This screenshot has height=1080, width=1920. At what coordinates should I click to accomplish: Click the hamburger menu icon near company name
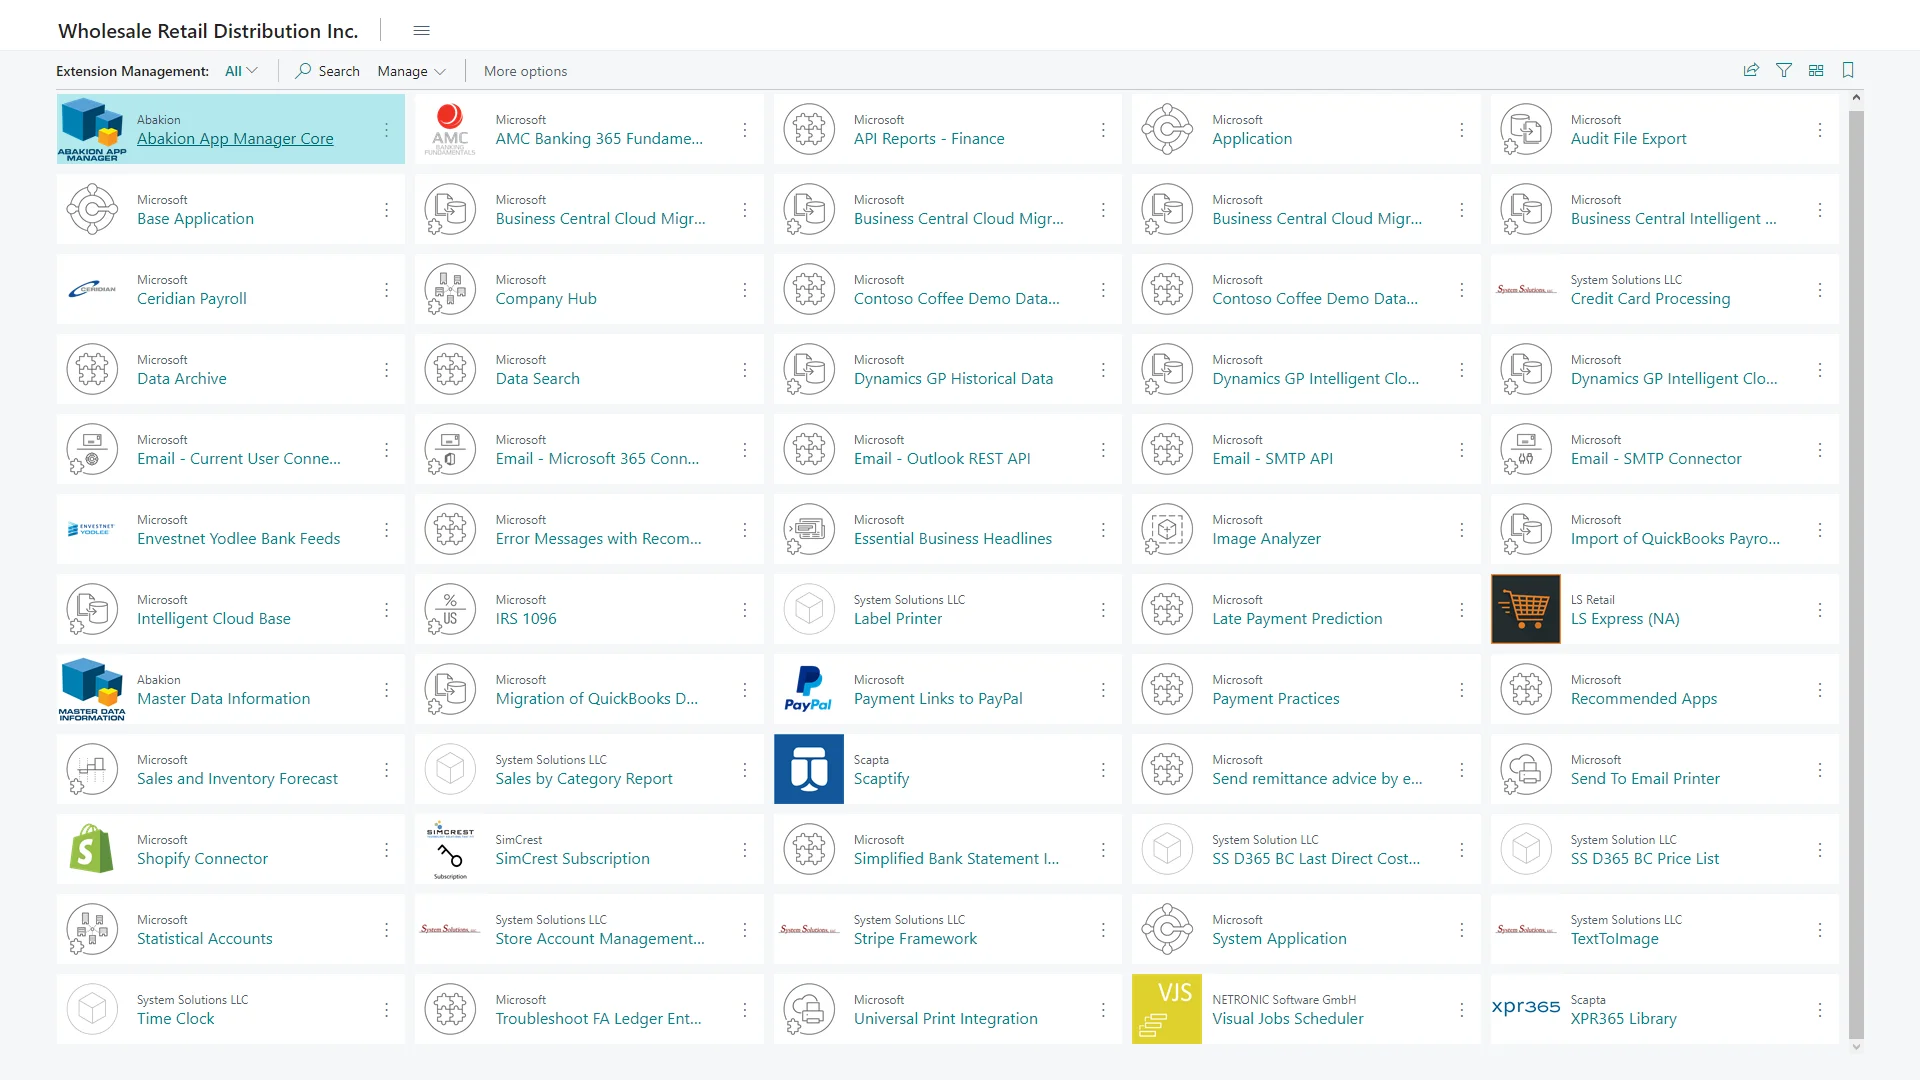(x=421, y=31)
